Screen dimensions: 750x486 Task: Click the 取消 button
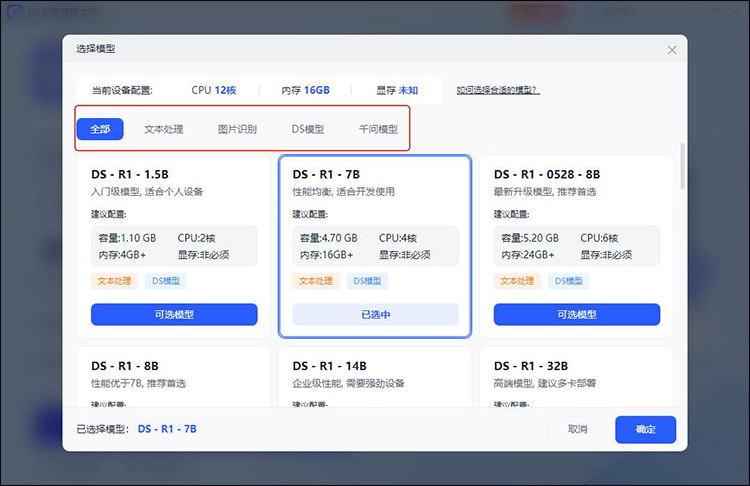577,429
